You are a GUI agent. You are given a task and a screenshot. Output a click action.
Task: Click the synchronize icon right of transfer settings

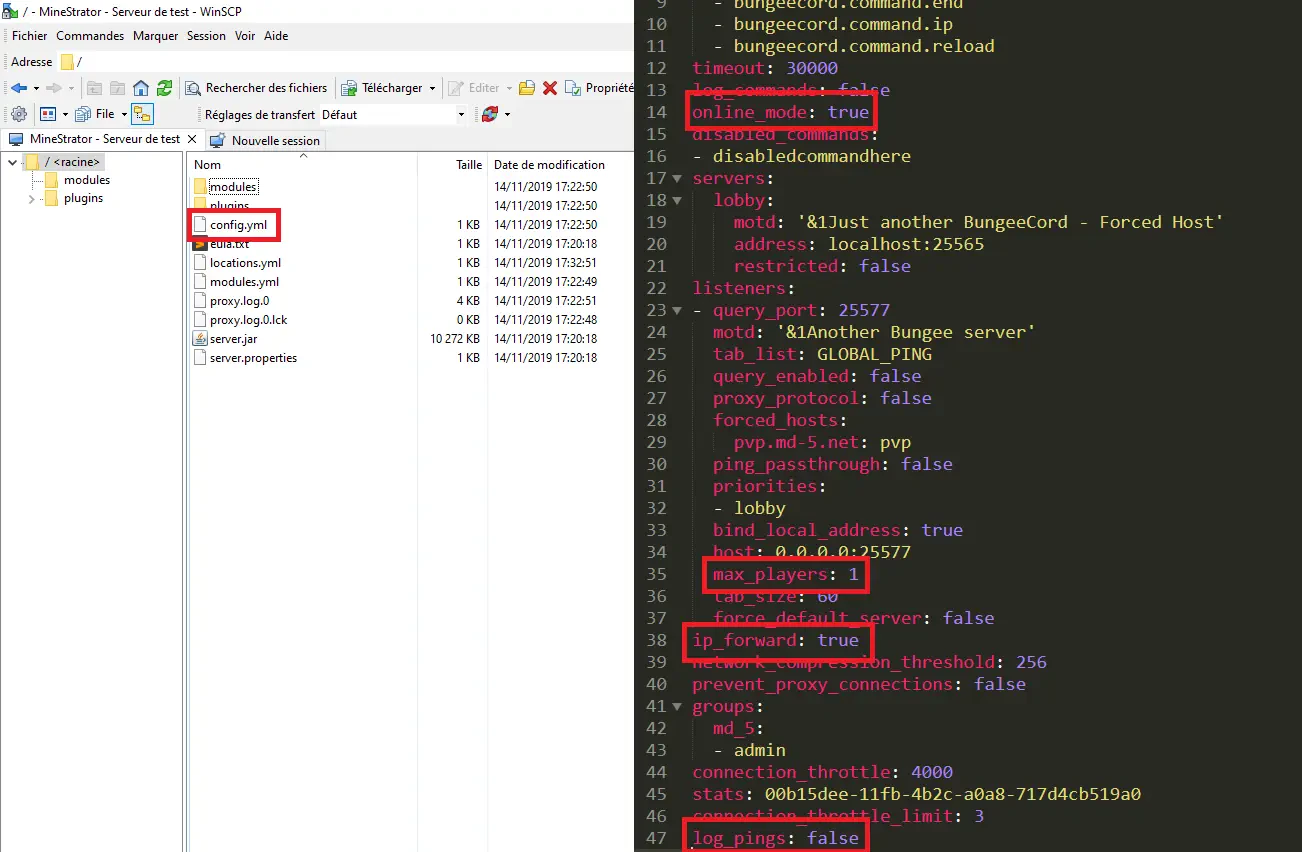point(490,114)
